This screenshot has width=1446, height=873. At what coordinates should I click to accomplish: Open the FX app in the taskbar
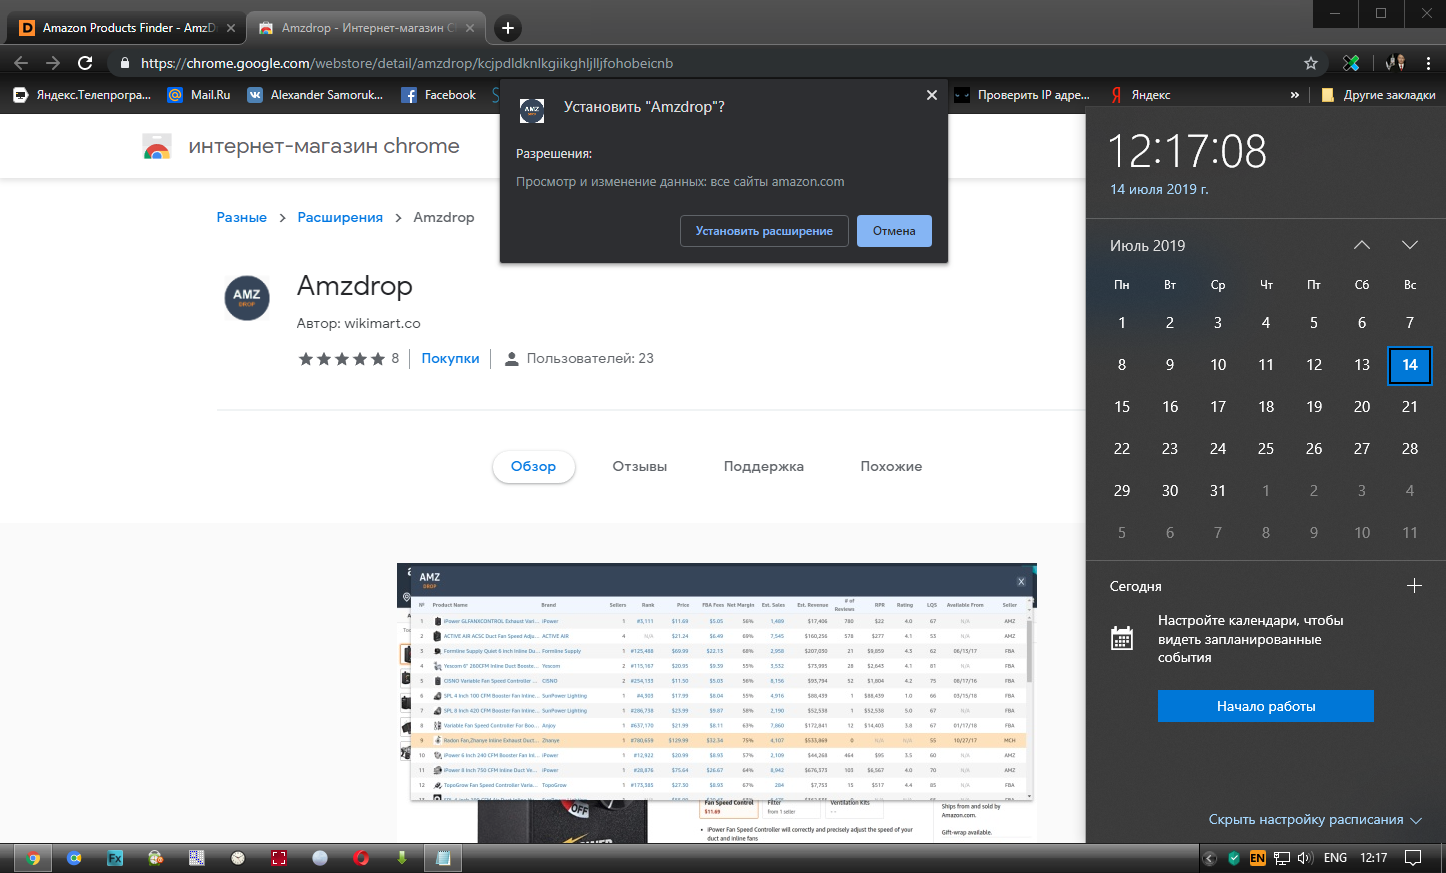pos(115,858)
